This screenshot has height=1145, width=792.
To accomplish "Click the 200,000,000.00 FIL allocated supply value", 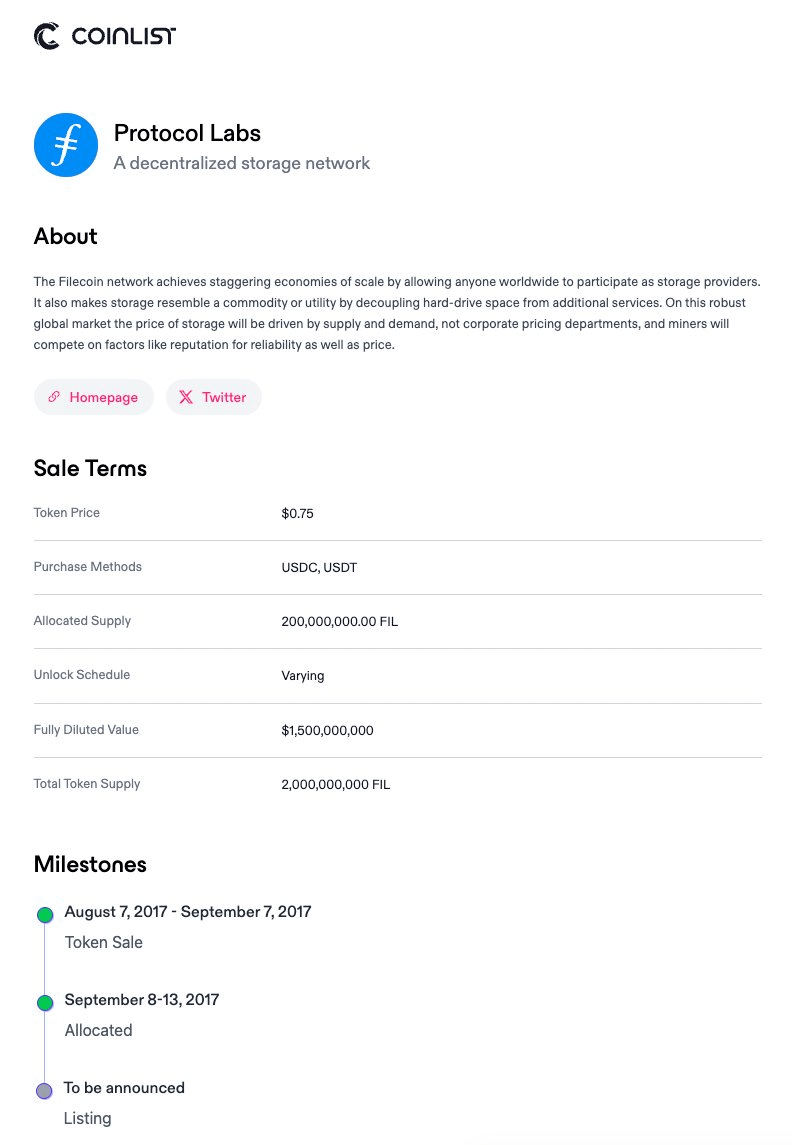I will 339,622.
